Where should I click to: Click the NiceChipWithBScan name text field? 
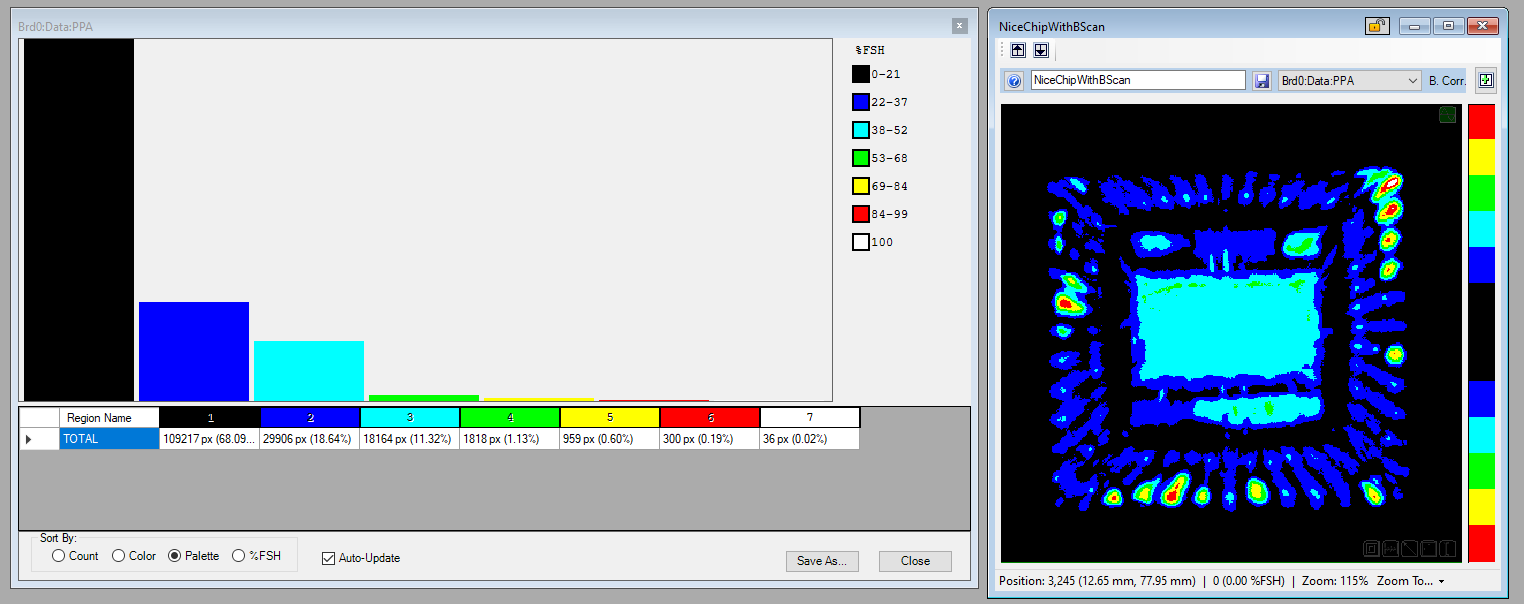point(1138,80)
